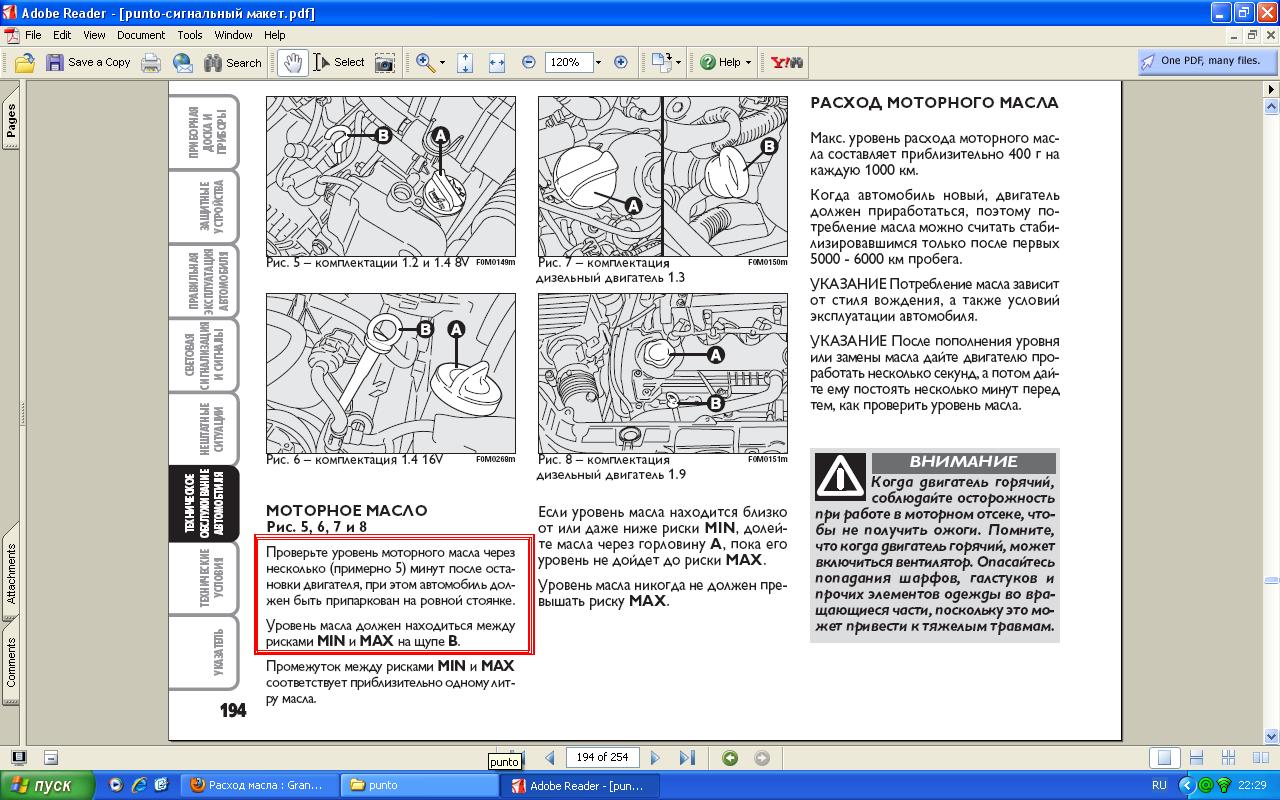The height and width of the screenshot is (800, 1280).
Task: Expand the Zoom In tool dropdown arrow
Action: 442,62
